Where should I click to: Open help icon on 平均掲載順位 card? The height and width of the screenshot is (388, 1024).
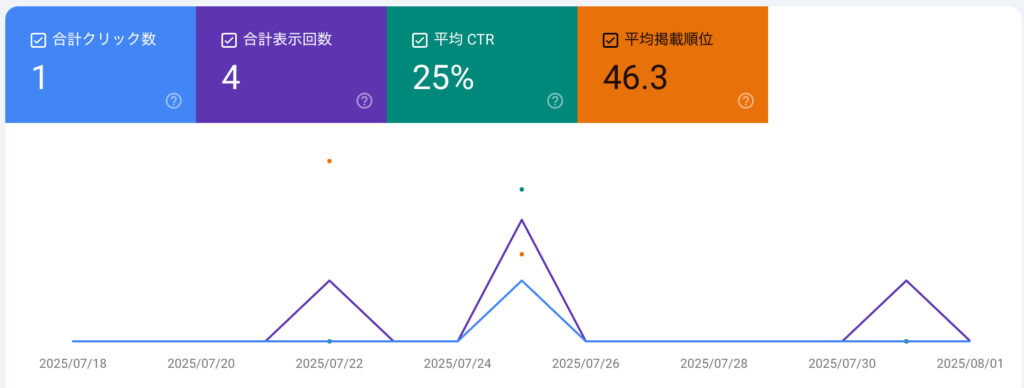(746, 101)
